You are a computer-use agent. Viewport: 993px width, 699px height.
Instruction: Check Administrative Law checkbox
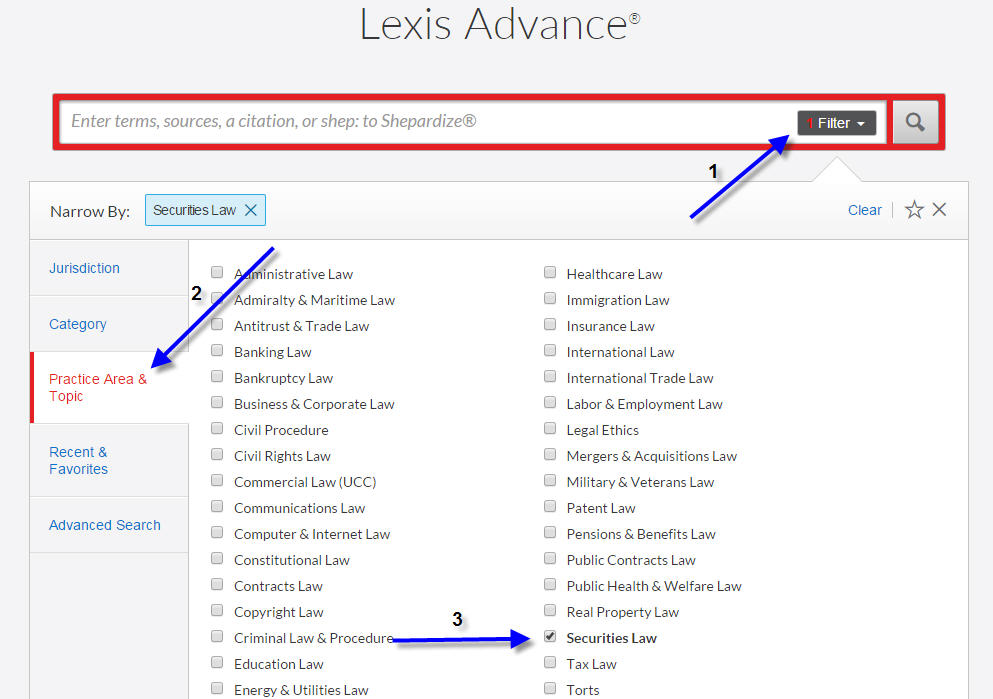[217, 272]
